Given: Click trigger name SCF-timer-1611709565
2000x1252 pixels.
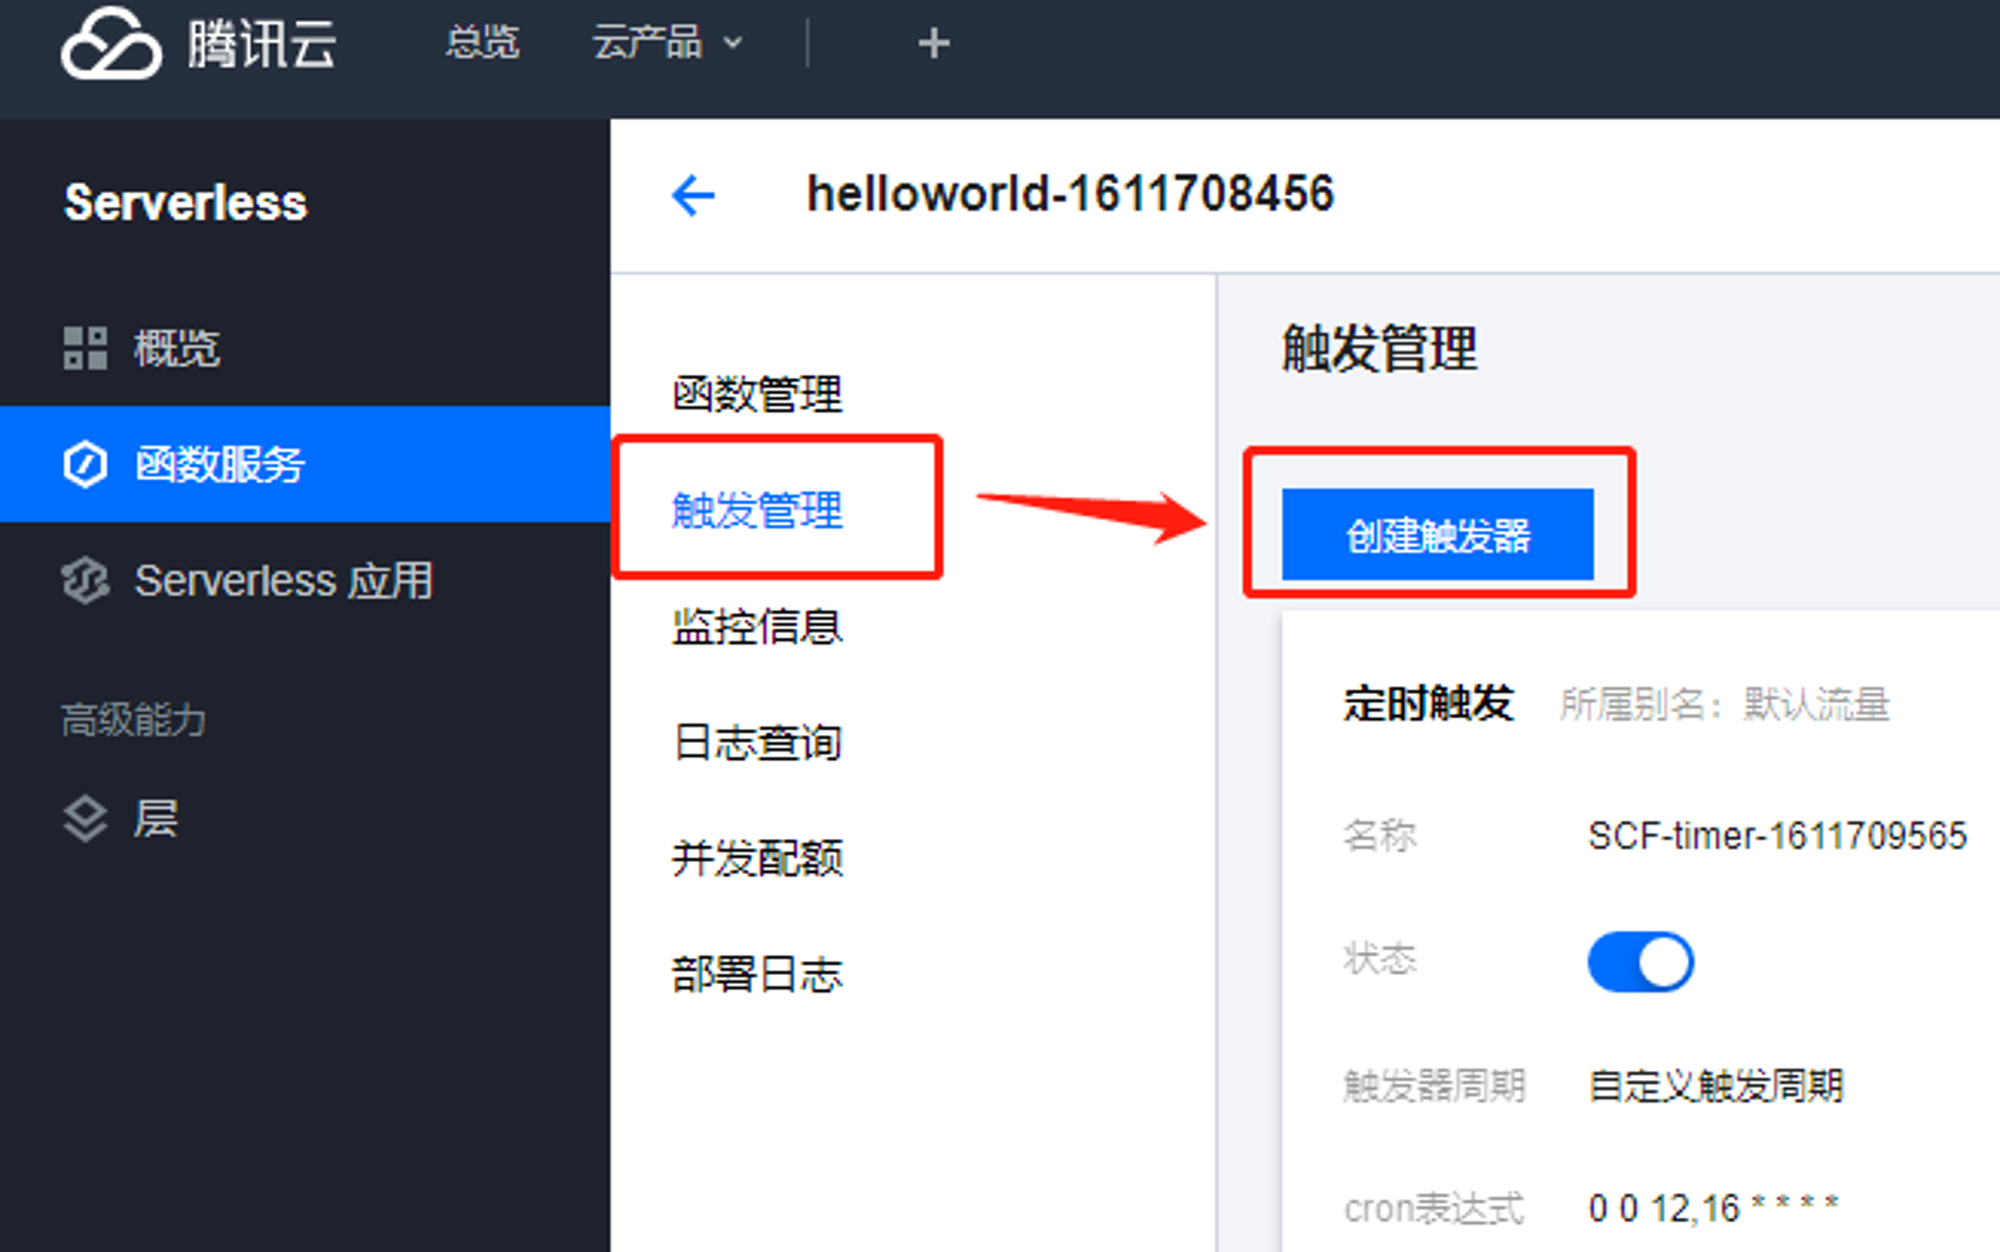Looking at the screenshot, I should click(1777, 836).
